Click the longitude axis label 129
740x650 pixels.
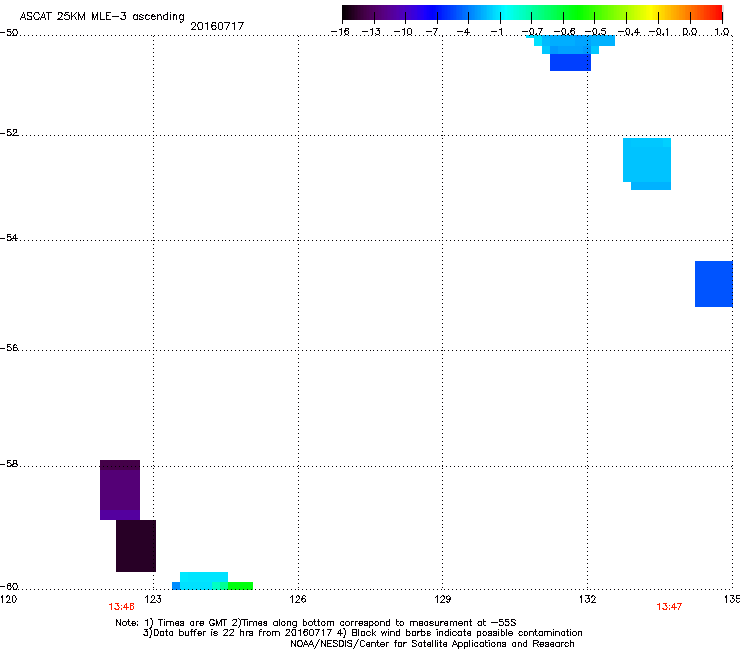click(442, 599)
